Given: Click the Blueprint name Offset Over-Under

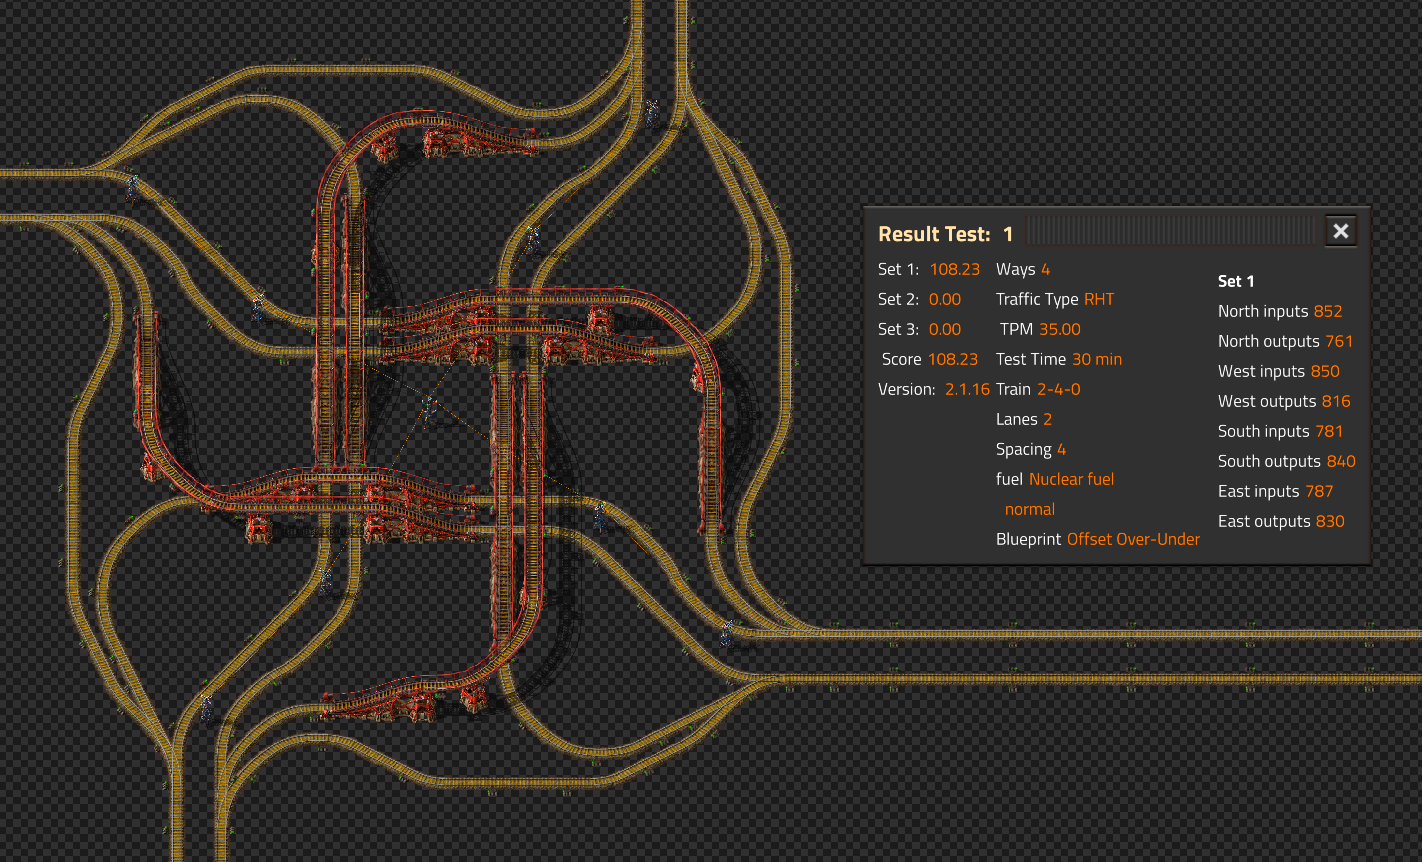Looking at the screenshot, I should click(1133, 539).
